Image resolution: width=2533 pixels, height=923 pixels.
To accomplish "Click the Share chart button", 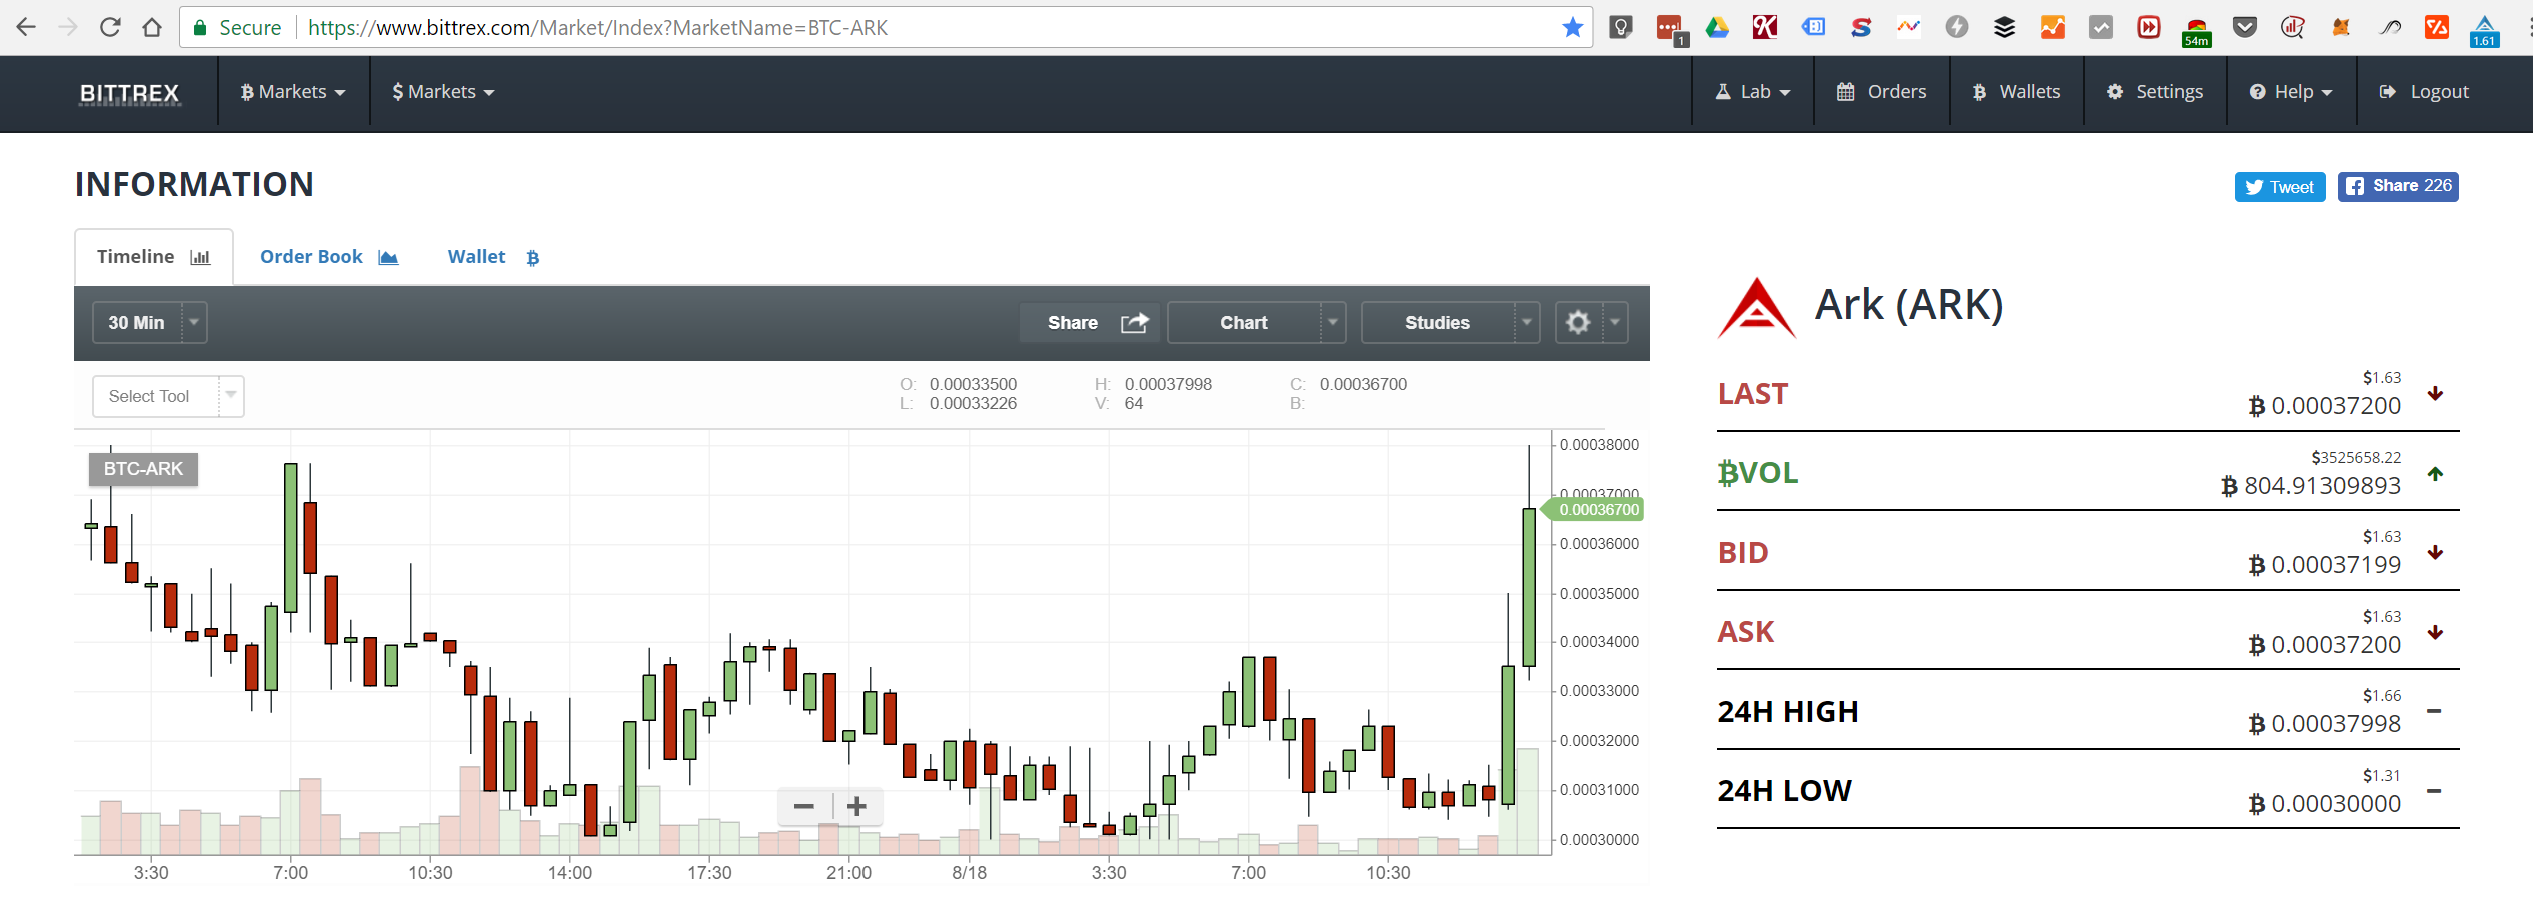I will tap(1090, 322).
